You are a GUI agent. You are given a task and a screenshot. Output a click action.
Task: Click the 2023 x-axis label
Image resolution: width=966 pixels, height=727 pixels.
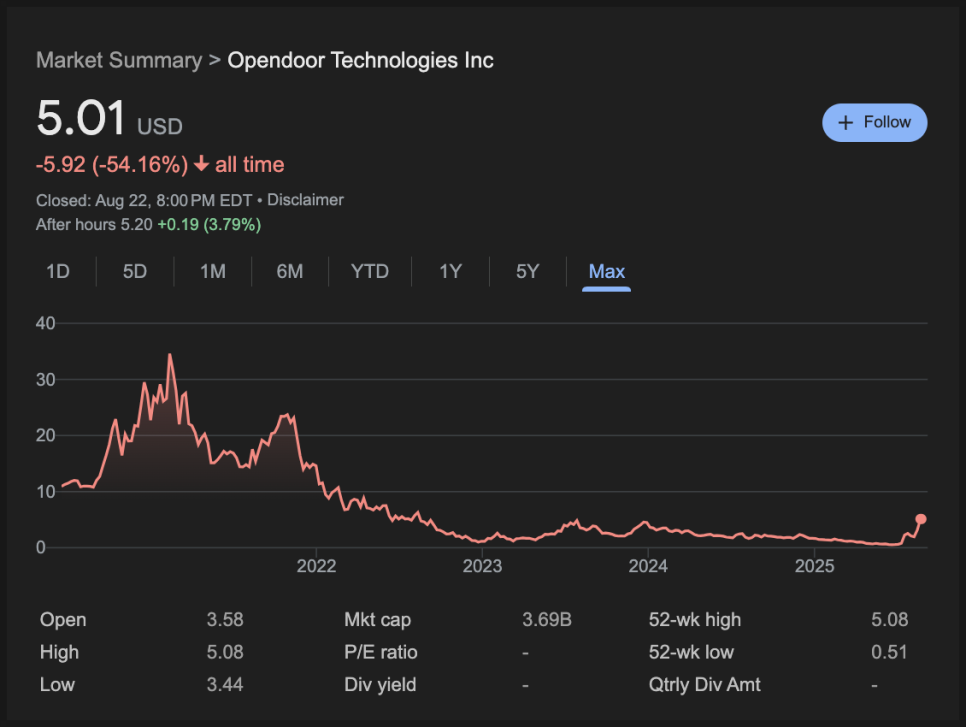[x=482, y=566]
